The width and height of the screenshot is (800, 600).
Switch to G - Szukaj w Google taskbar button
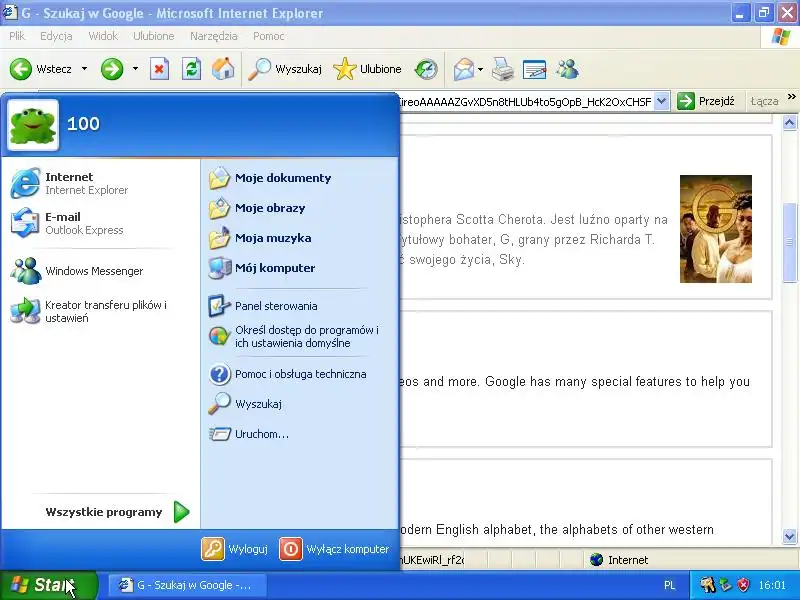(186, 585)
